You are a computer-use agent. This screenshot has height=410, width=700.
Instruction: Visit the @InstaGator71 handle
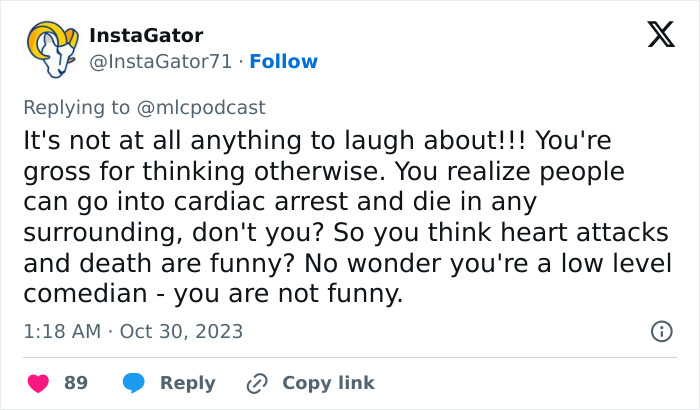[161, 62]
